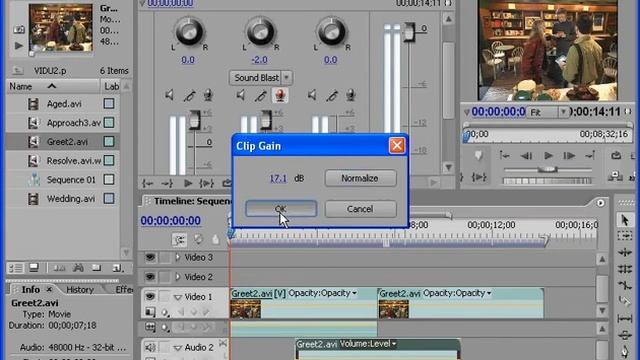The height and width of the screenshot is (360, 640).
Task: Play audio mixer transport
Action: pyautogui.click(x=188, y=183)
